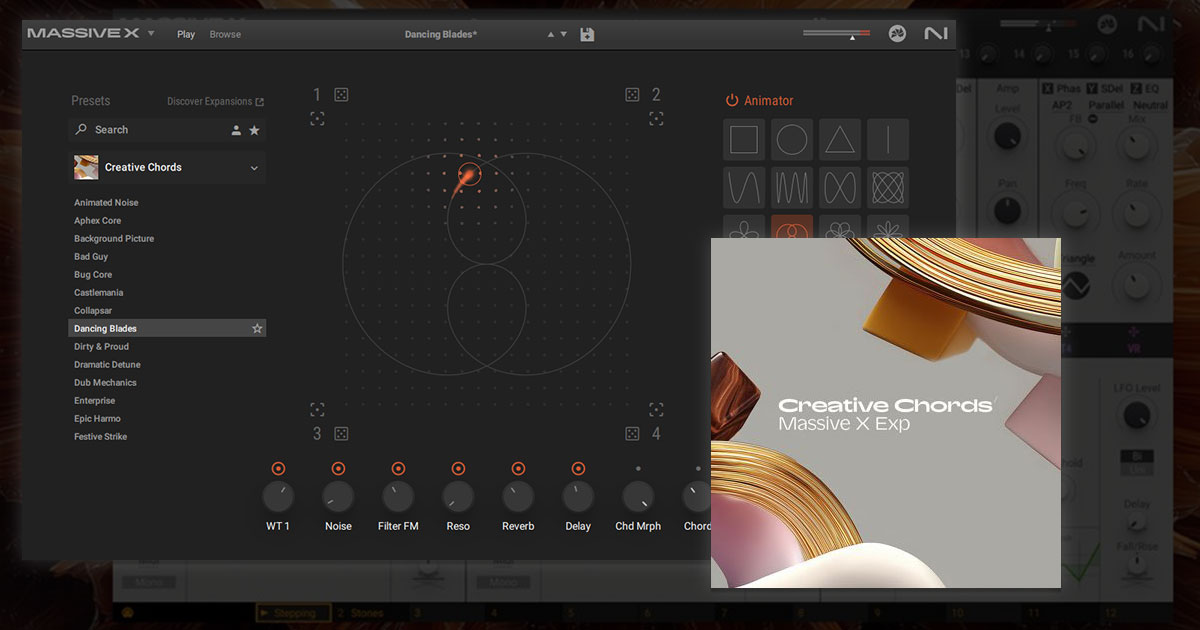The image size is (1200, 630).
Task: Select the square shape in the Animator panel
Action: (x=744, y=139)
